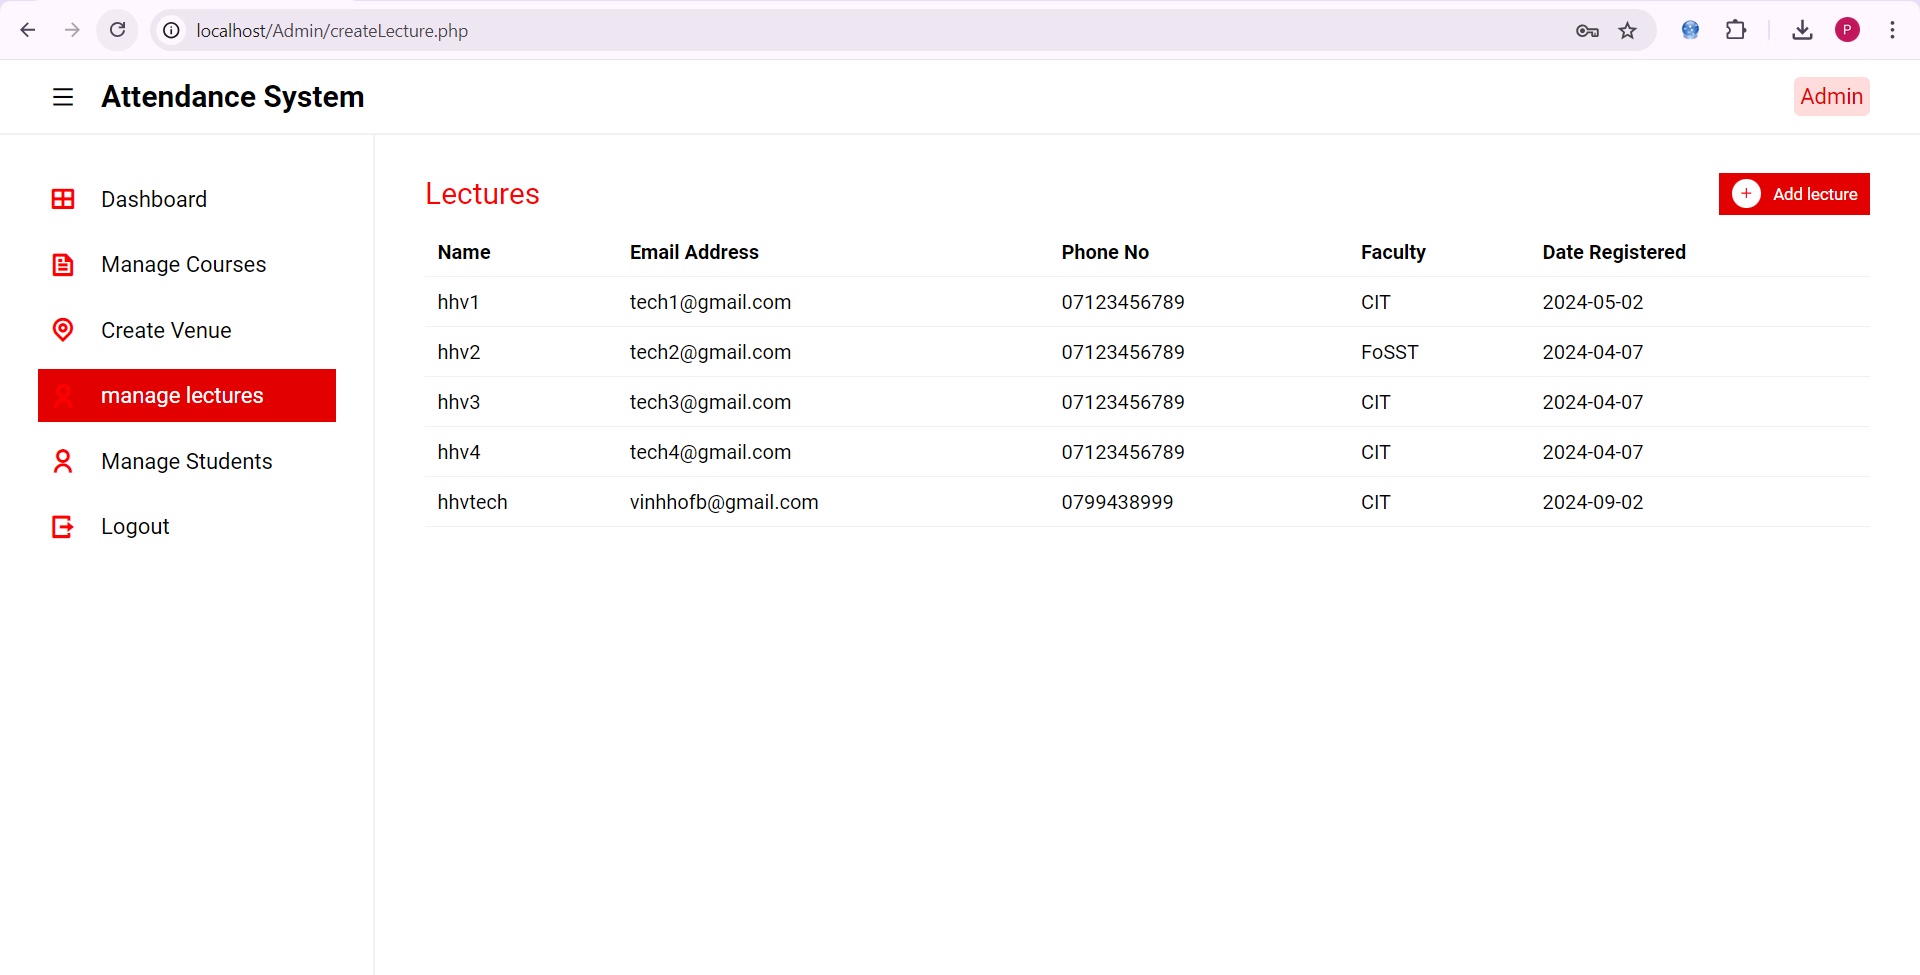Image resolution: width=1920 pixels, height=975 pixels.
Task: Reload the page
Action: 118,30
